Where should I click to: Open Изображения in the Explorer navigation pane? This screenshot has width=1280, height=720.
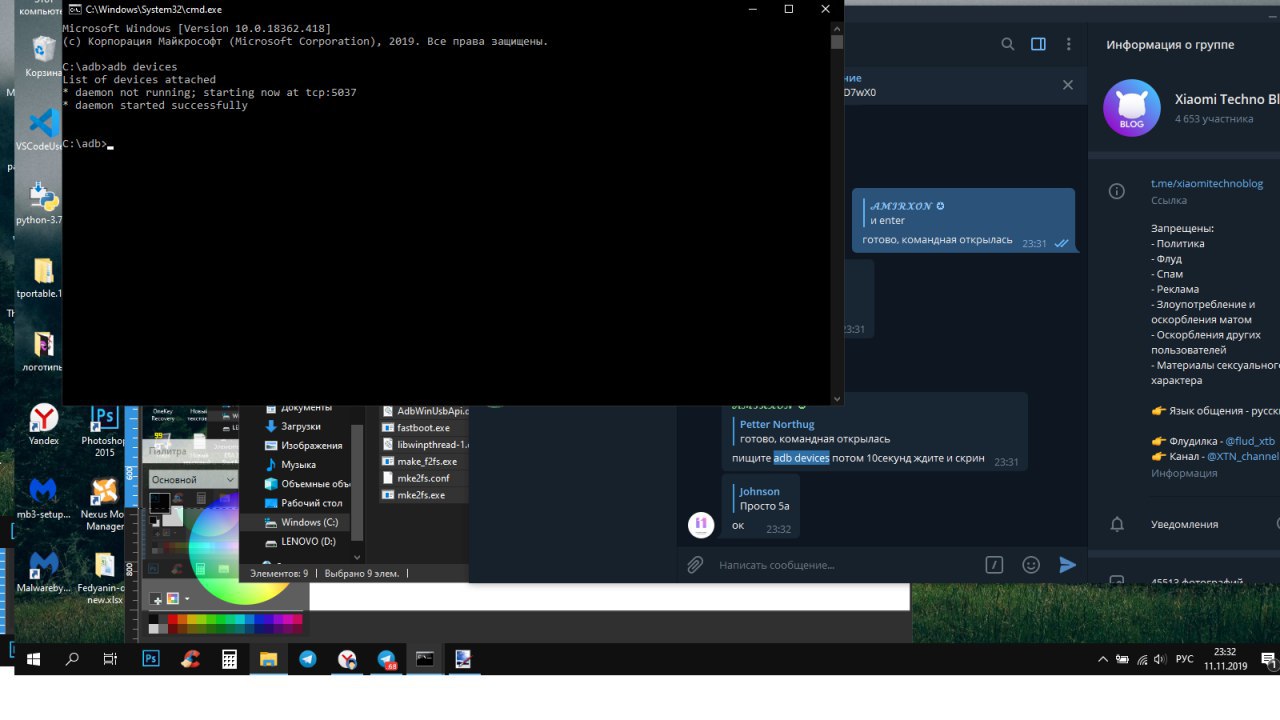click(304, 445)
